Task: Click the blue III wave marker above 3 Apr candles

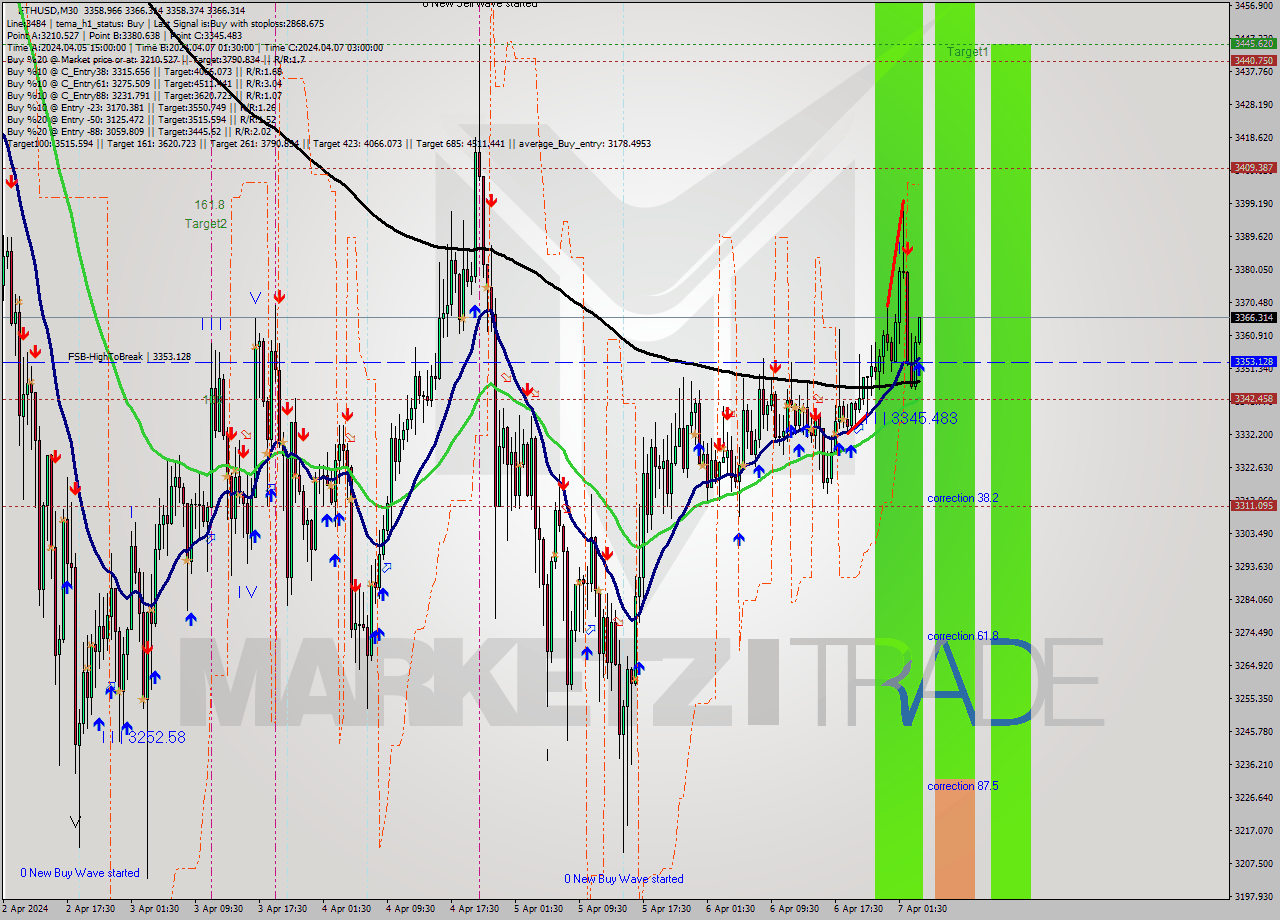Action: click(x=212, y=323)
